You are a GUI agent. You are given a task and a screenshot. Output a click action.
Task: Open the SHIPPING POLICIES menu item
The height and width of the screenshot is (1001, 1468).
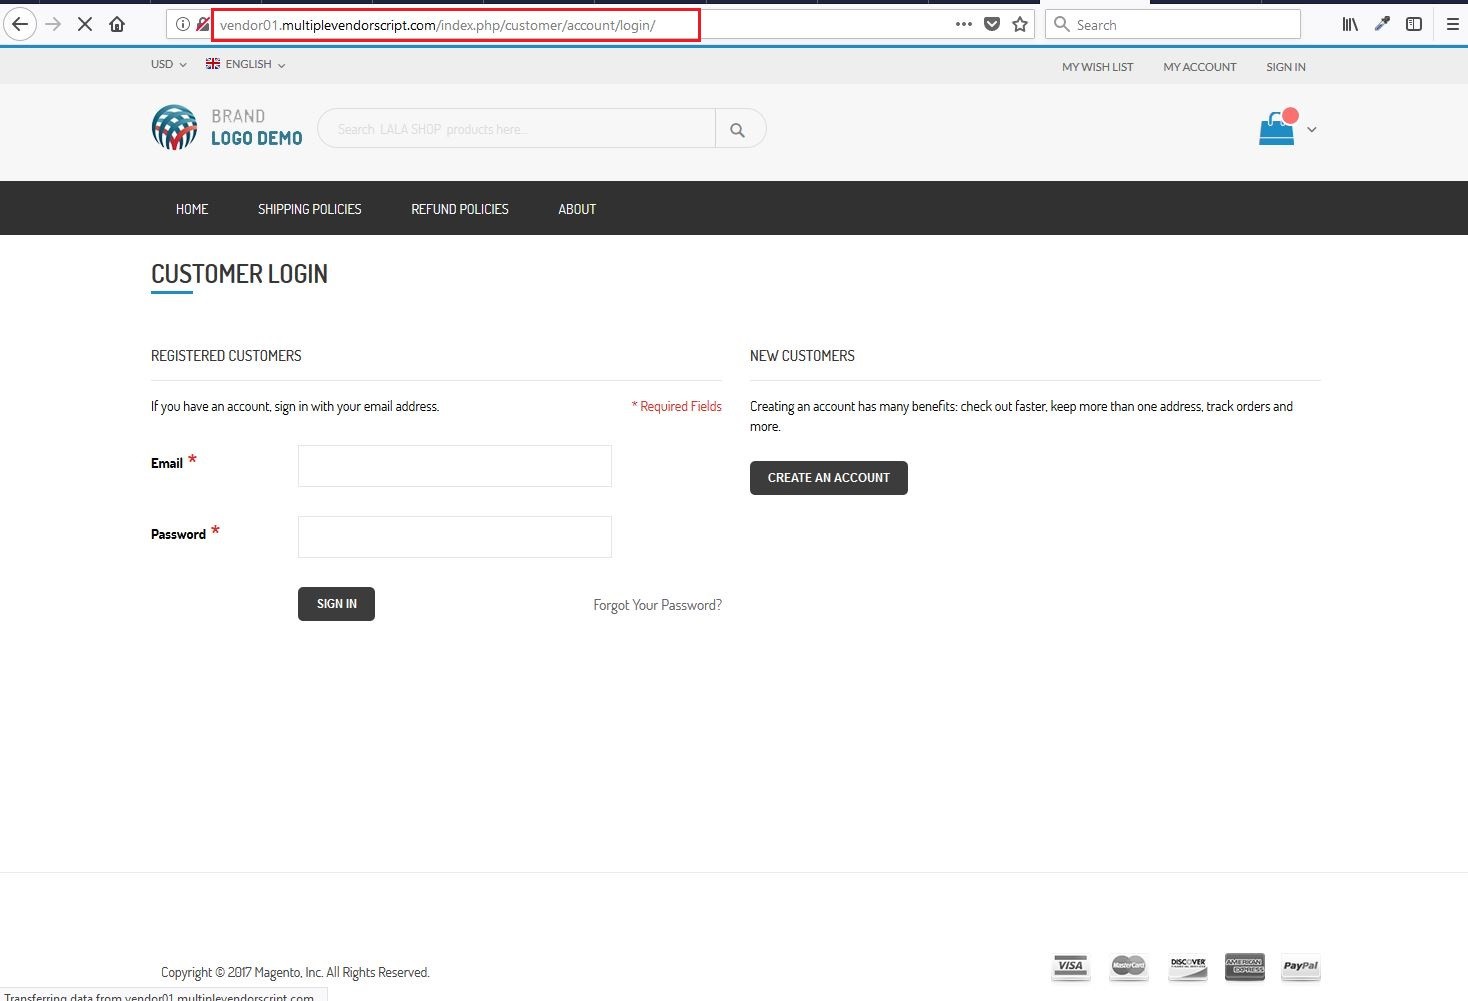pos(309,209)
